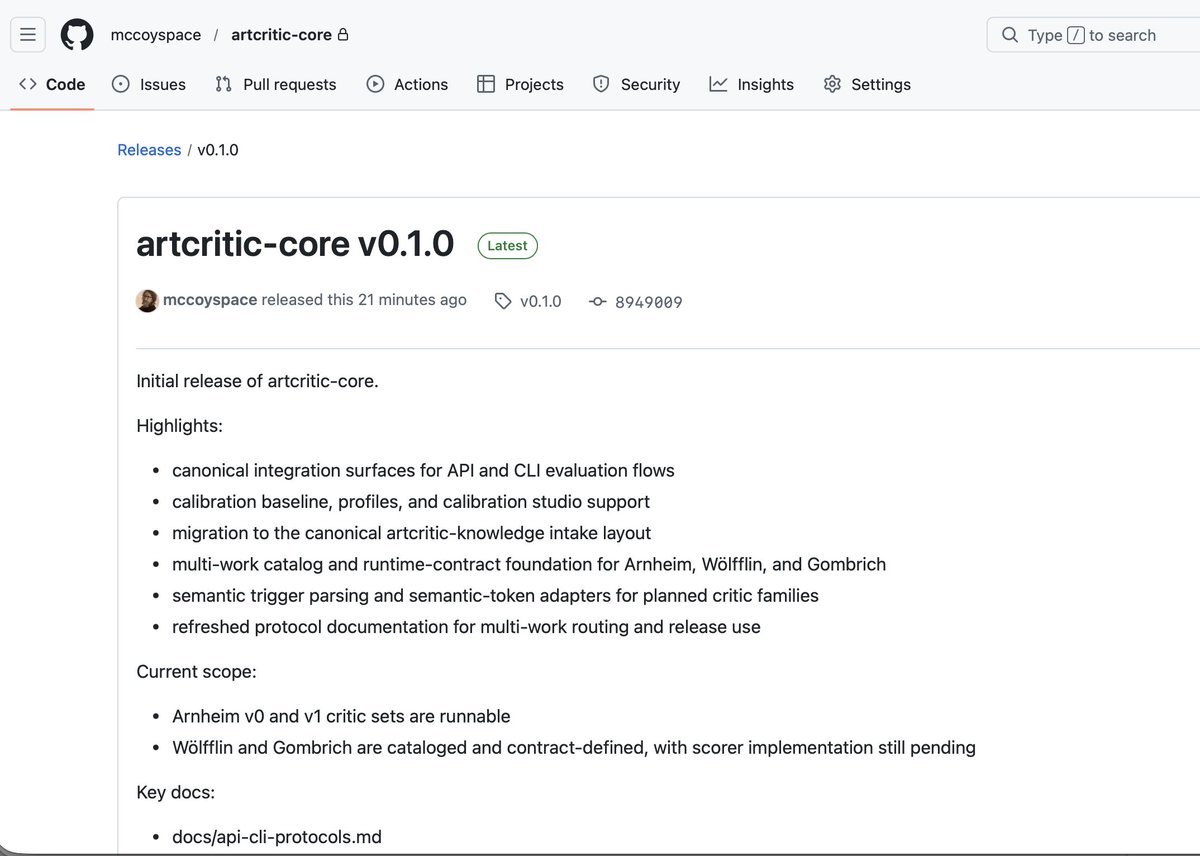
Task: Click 'canonical integration surfaces' bullet
Action: tap(423, 470)
